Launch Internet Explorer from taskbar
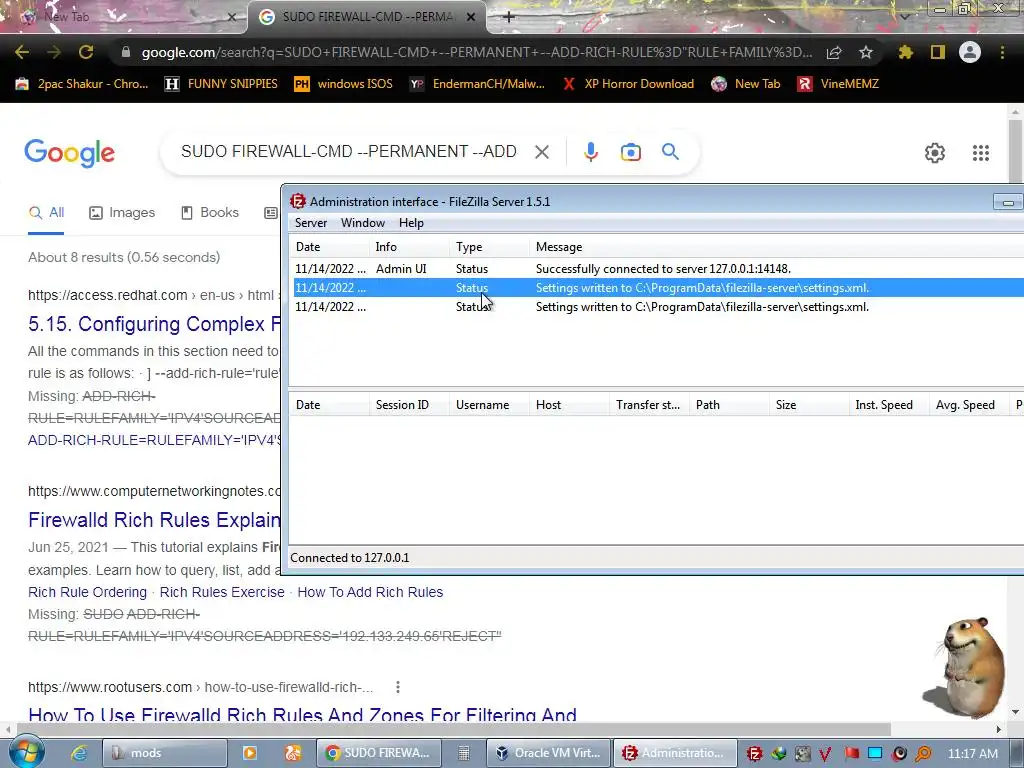 point(80,753)
